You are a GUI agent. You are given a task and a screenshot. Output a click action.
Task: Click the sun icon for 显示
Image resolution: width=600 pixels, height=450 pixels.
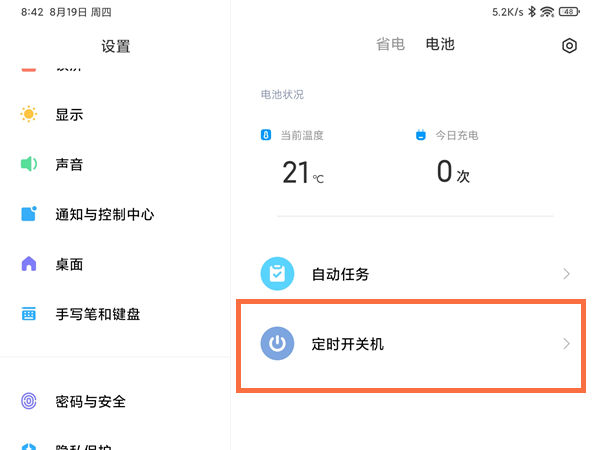(x=29, y=114)
